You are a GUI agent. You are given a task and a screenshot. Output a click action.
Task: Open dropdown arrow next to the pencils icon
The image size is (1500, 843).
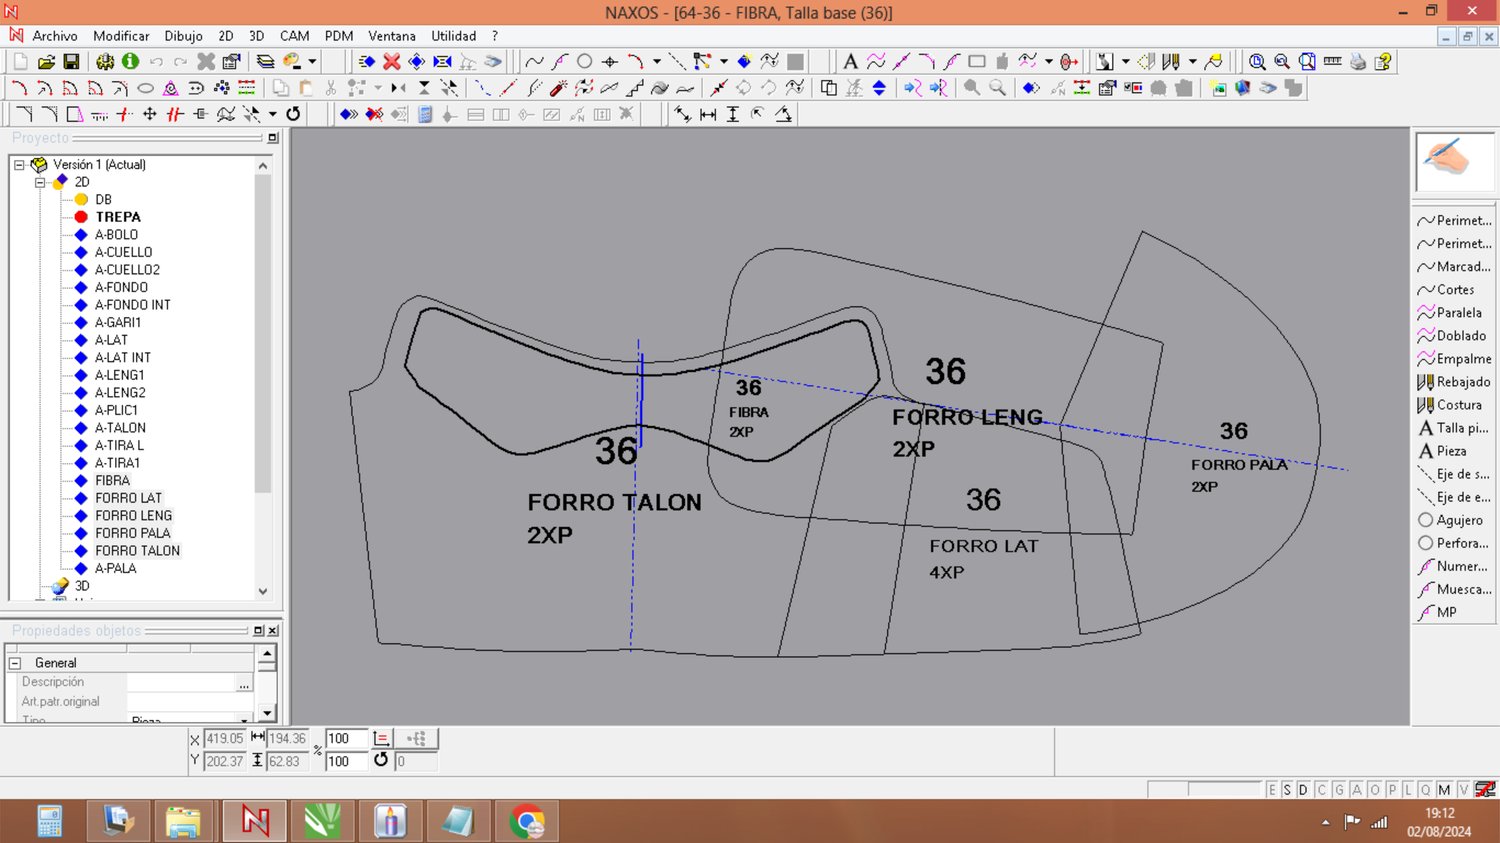(1192, 62)
